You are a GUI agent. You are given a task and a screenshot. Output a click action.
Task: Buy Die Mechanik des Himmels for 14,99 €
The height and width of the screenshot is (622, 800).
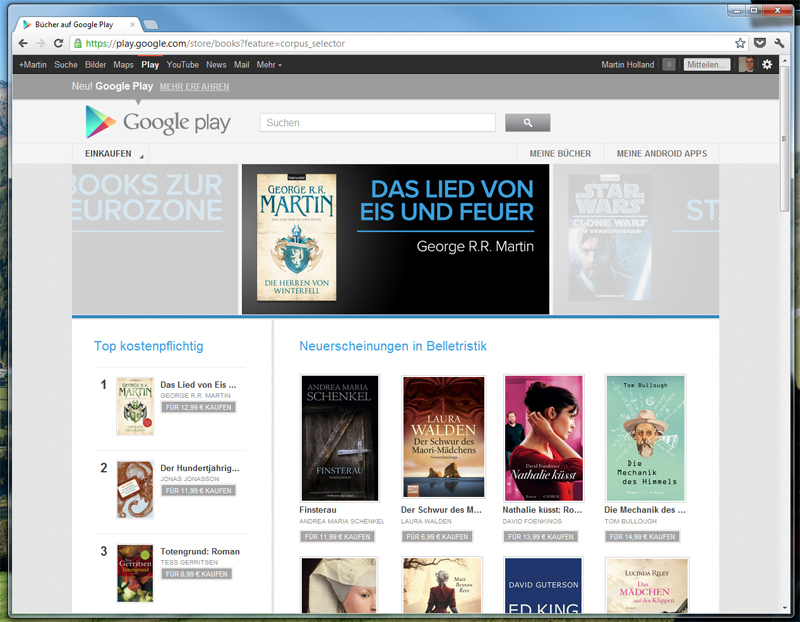pos(642,537)
